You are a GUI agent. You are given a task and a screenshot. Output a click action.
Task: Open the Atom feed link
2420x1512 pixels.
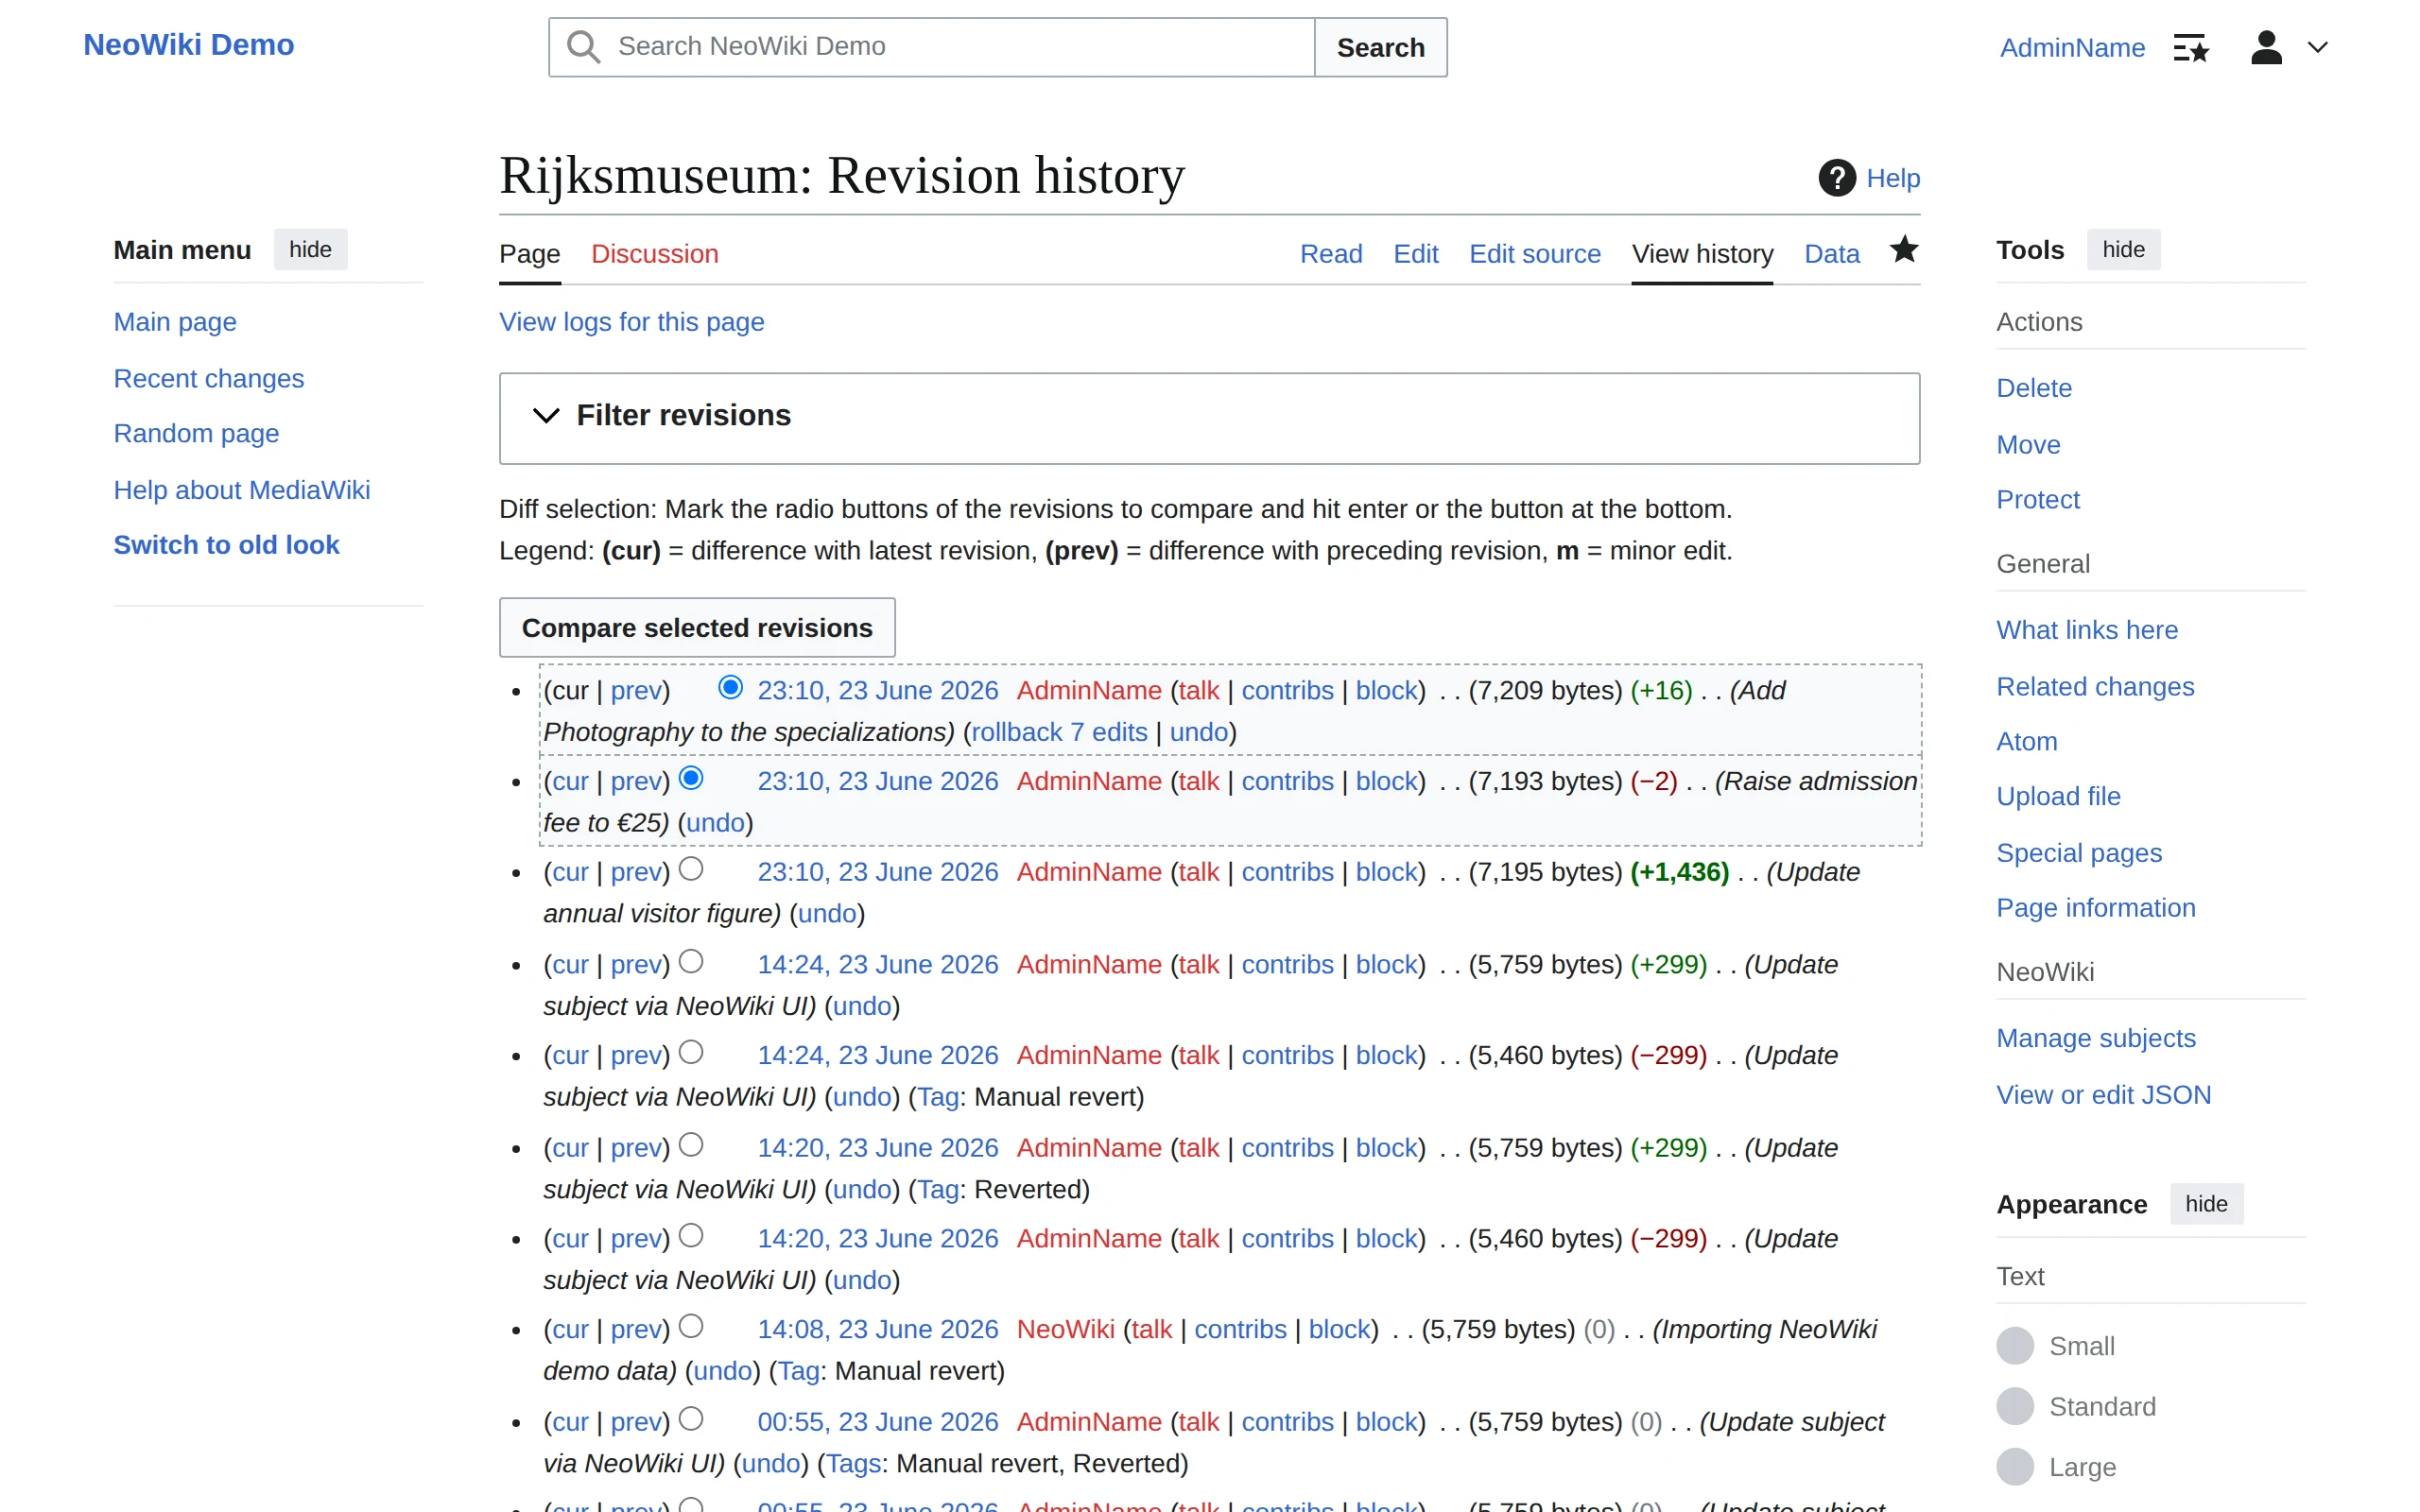tap(2027, 742)
